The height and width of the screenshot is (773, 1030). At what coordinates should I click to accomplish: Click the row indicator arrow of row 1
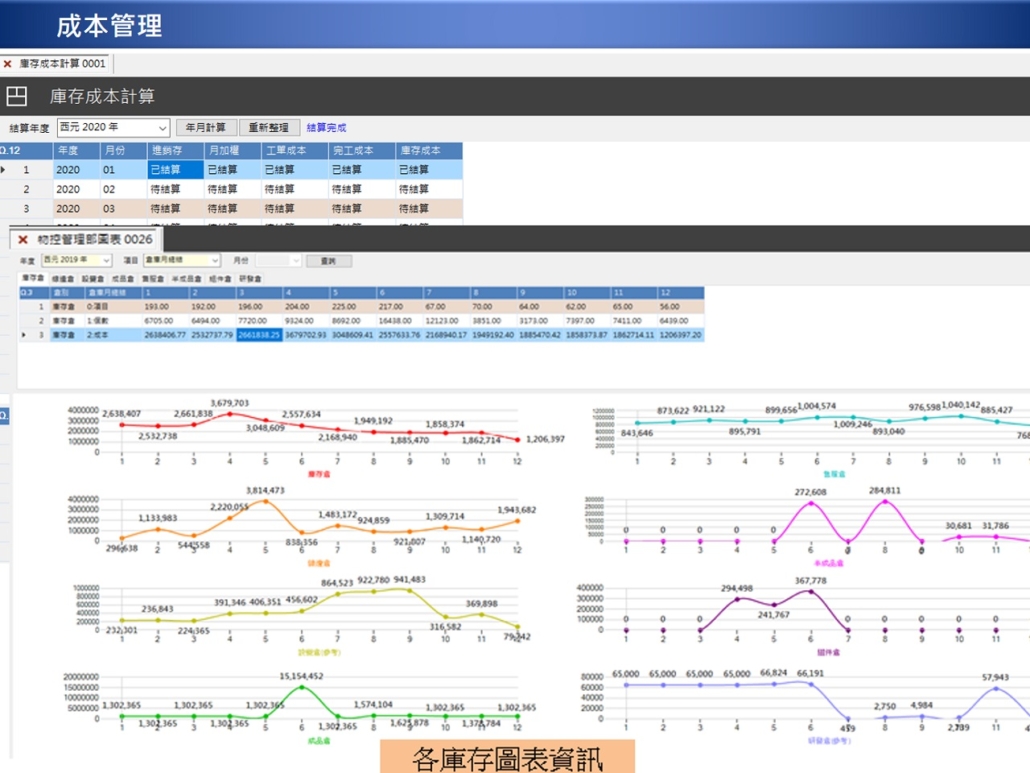[4, 169]
